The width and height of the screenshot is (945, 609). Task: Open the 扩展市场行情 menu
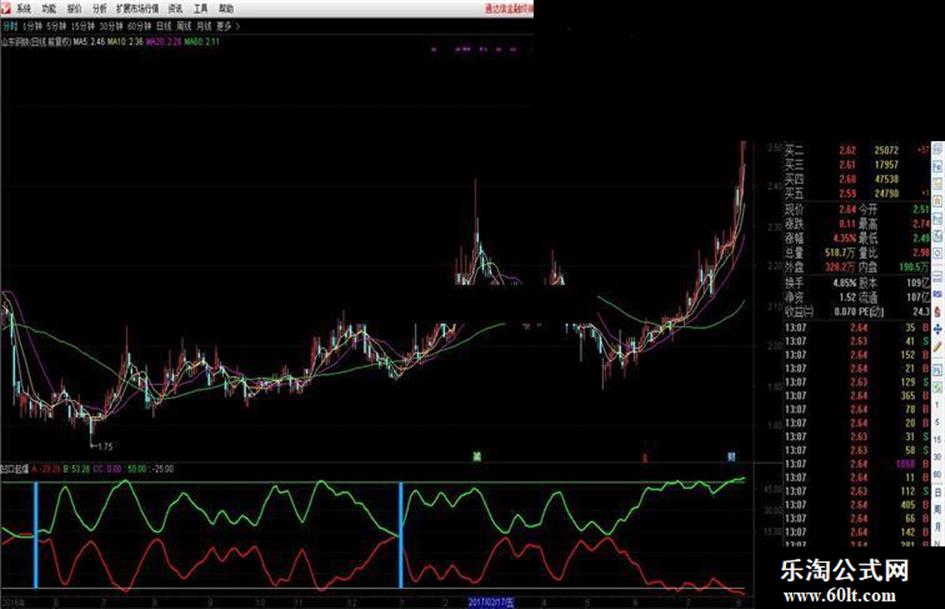pyautogui.click(x=137, y=9)
